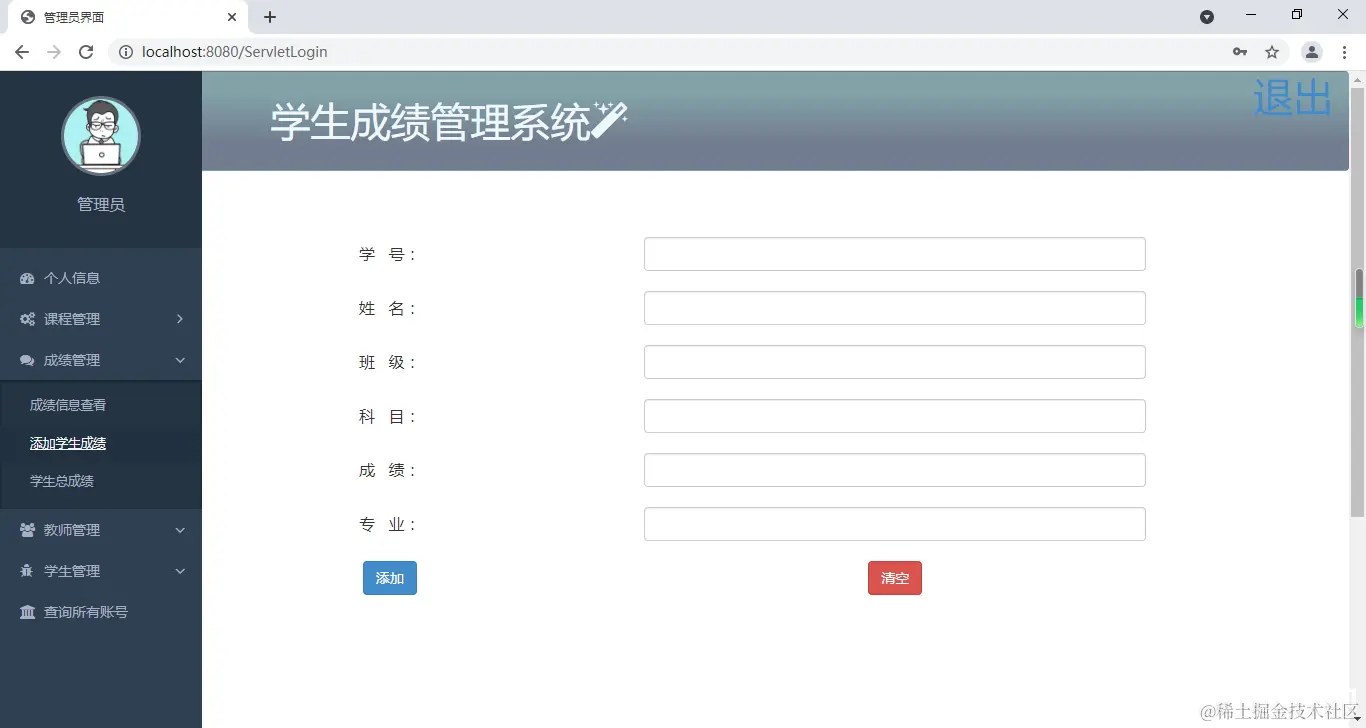Screen dimensions: 1366x728
Task: Click the scrollbar up arrow
Action: [1358, 79]
